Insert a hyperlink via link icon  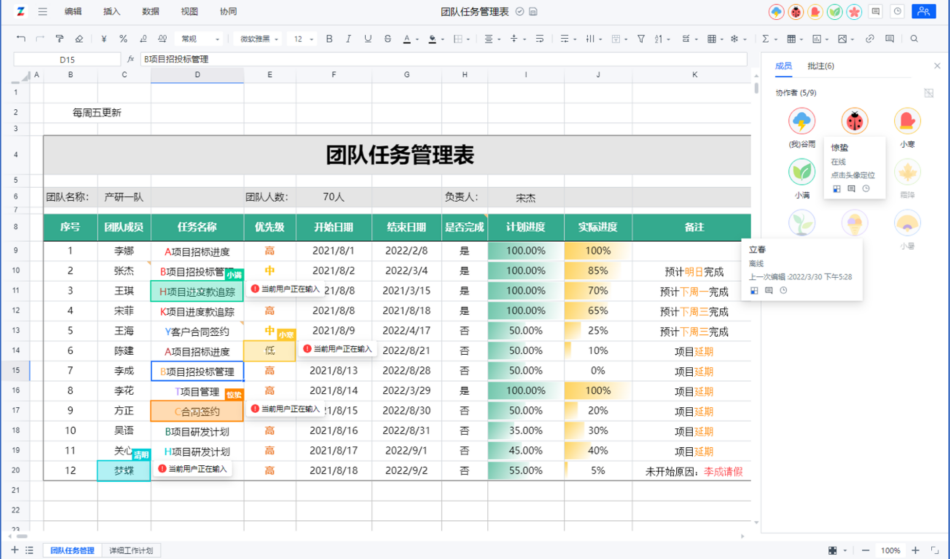pyautogui.click(x=869, y=39)
